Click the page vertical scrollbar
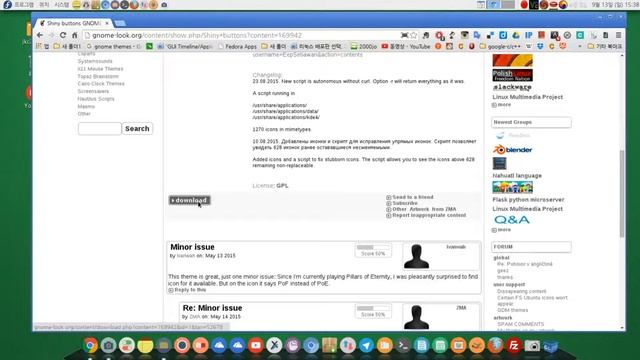Viewport: 640px width, 360px height. 622,193
